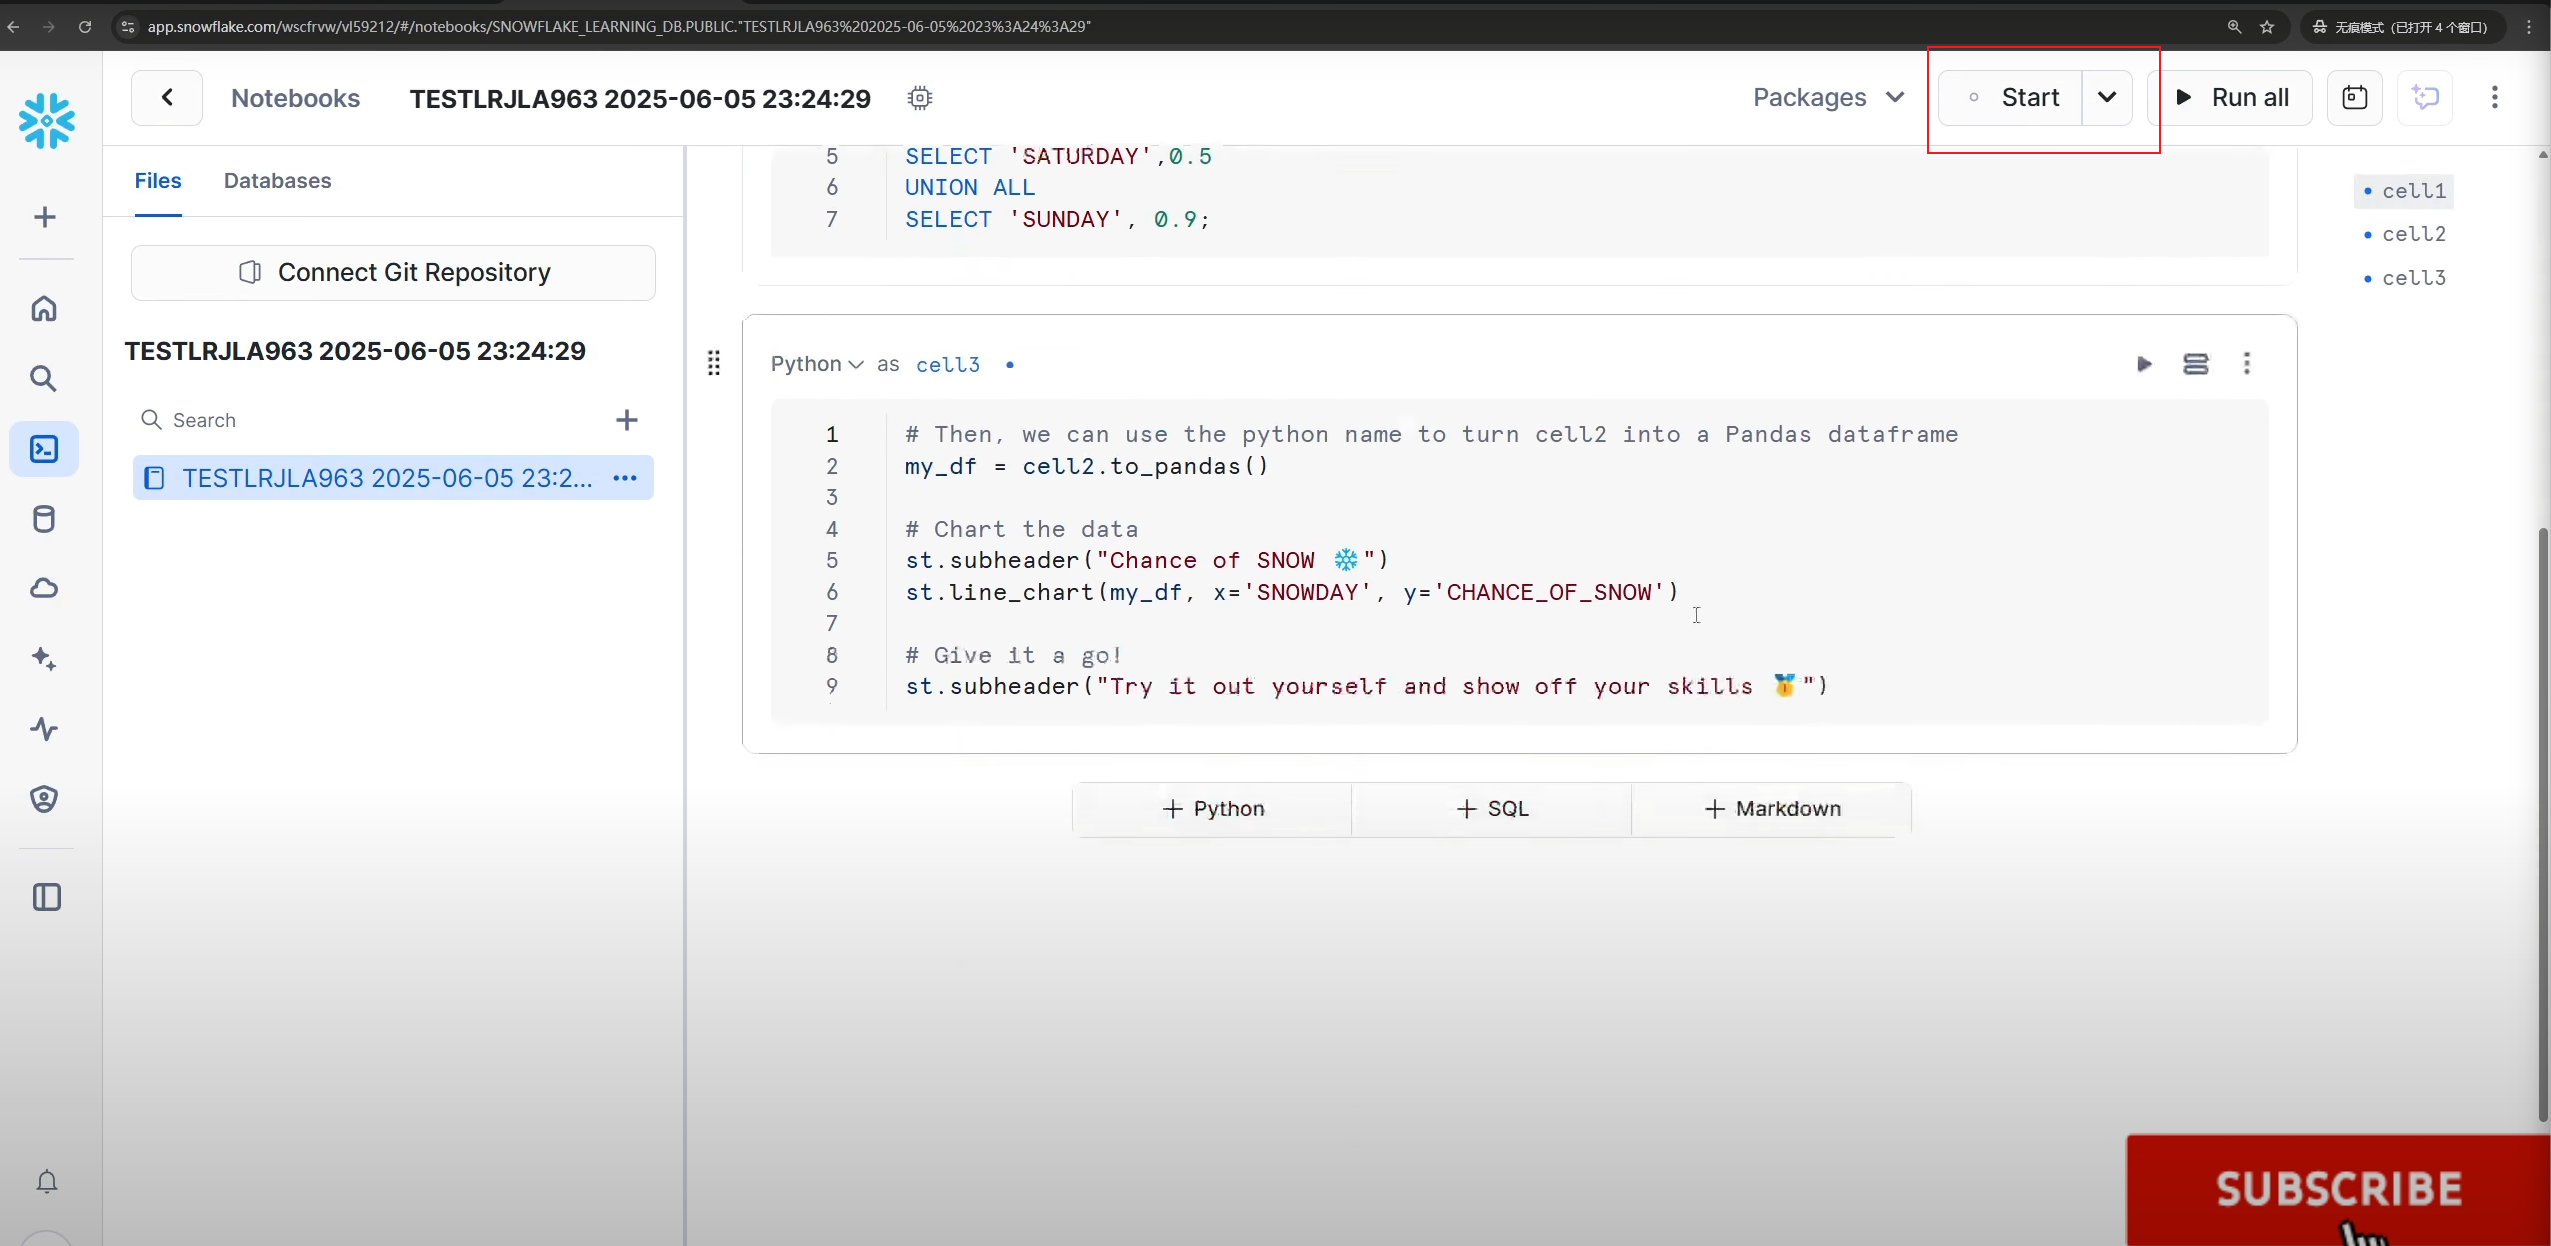Go to Home in the left sidebar
Viewport: 2551px width, 1246px height.
click(44, 308)
